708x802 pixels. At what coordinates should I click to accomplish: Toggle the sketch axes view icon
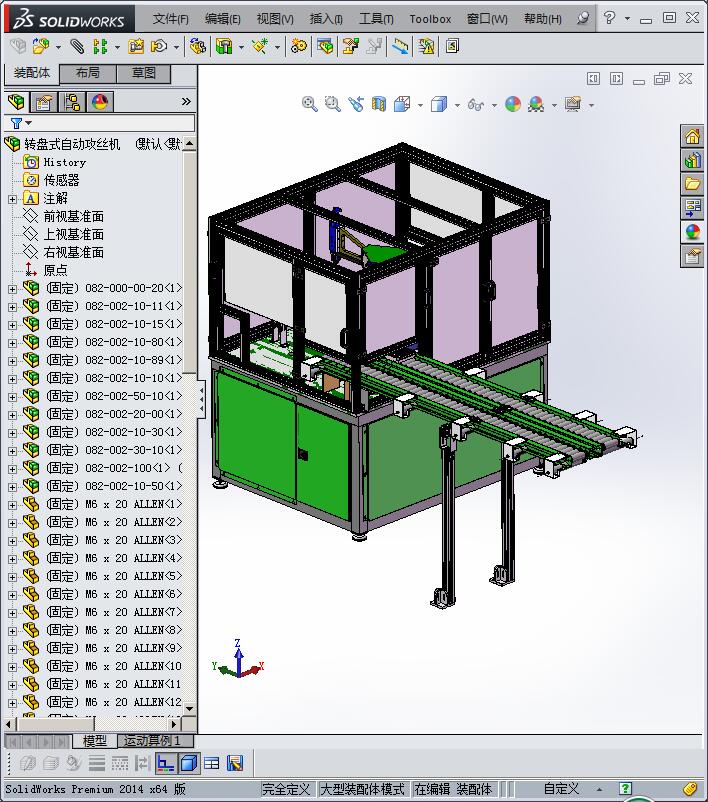tap(165, 764)
